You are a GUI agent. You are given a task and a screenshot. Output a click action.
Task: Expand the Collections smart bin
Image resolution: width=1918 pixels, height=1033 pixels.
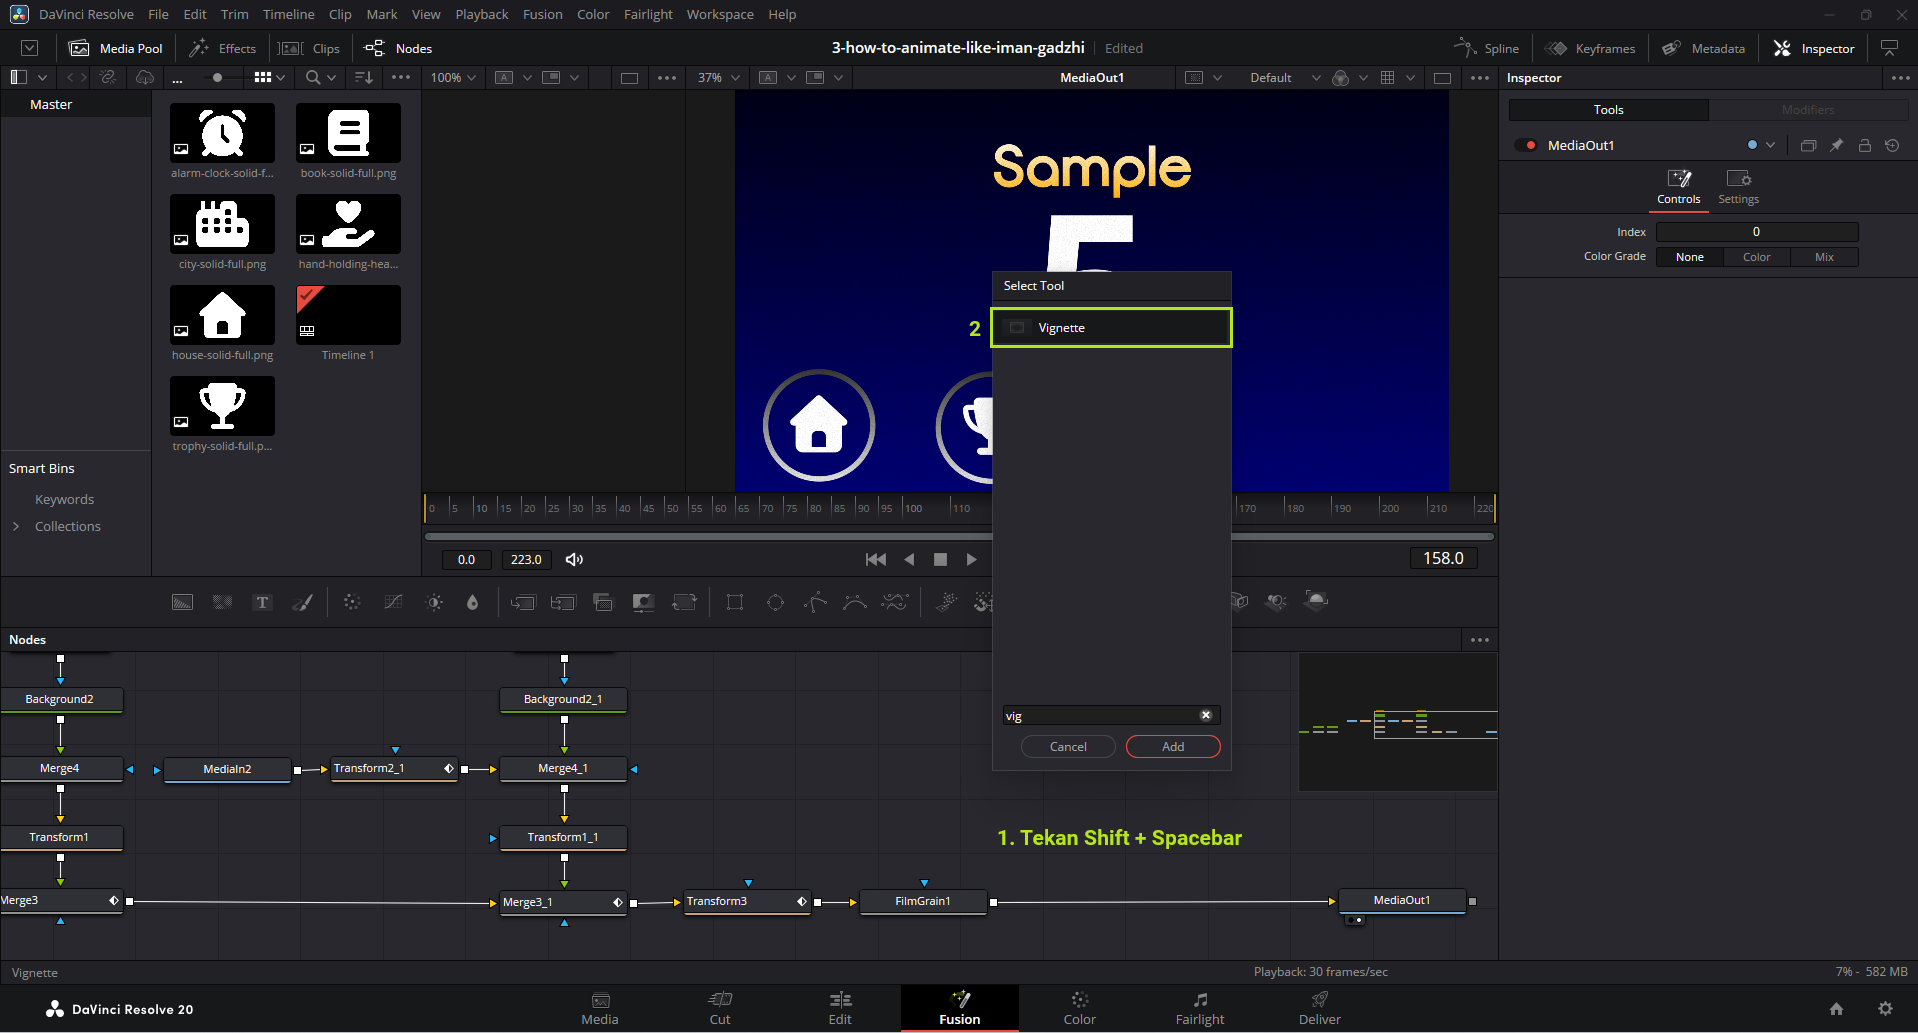[16, 526]
